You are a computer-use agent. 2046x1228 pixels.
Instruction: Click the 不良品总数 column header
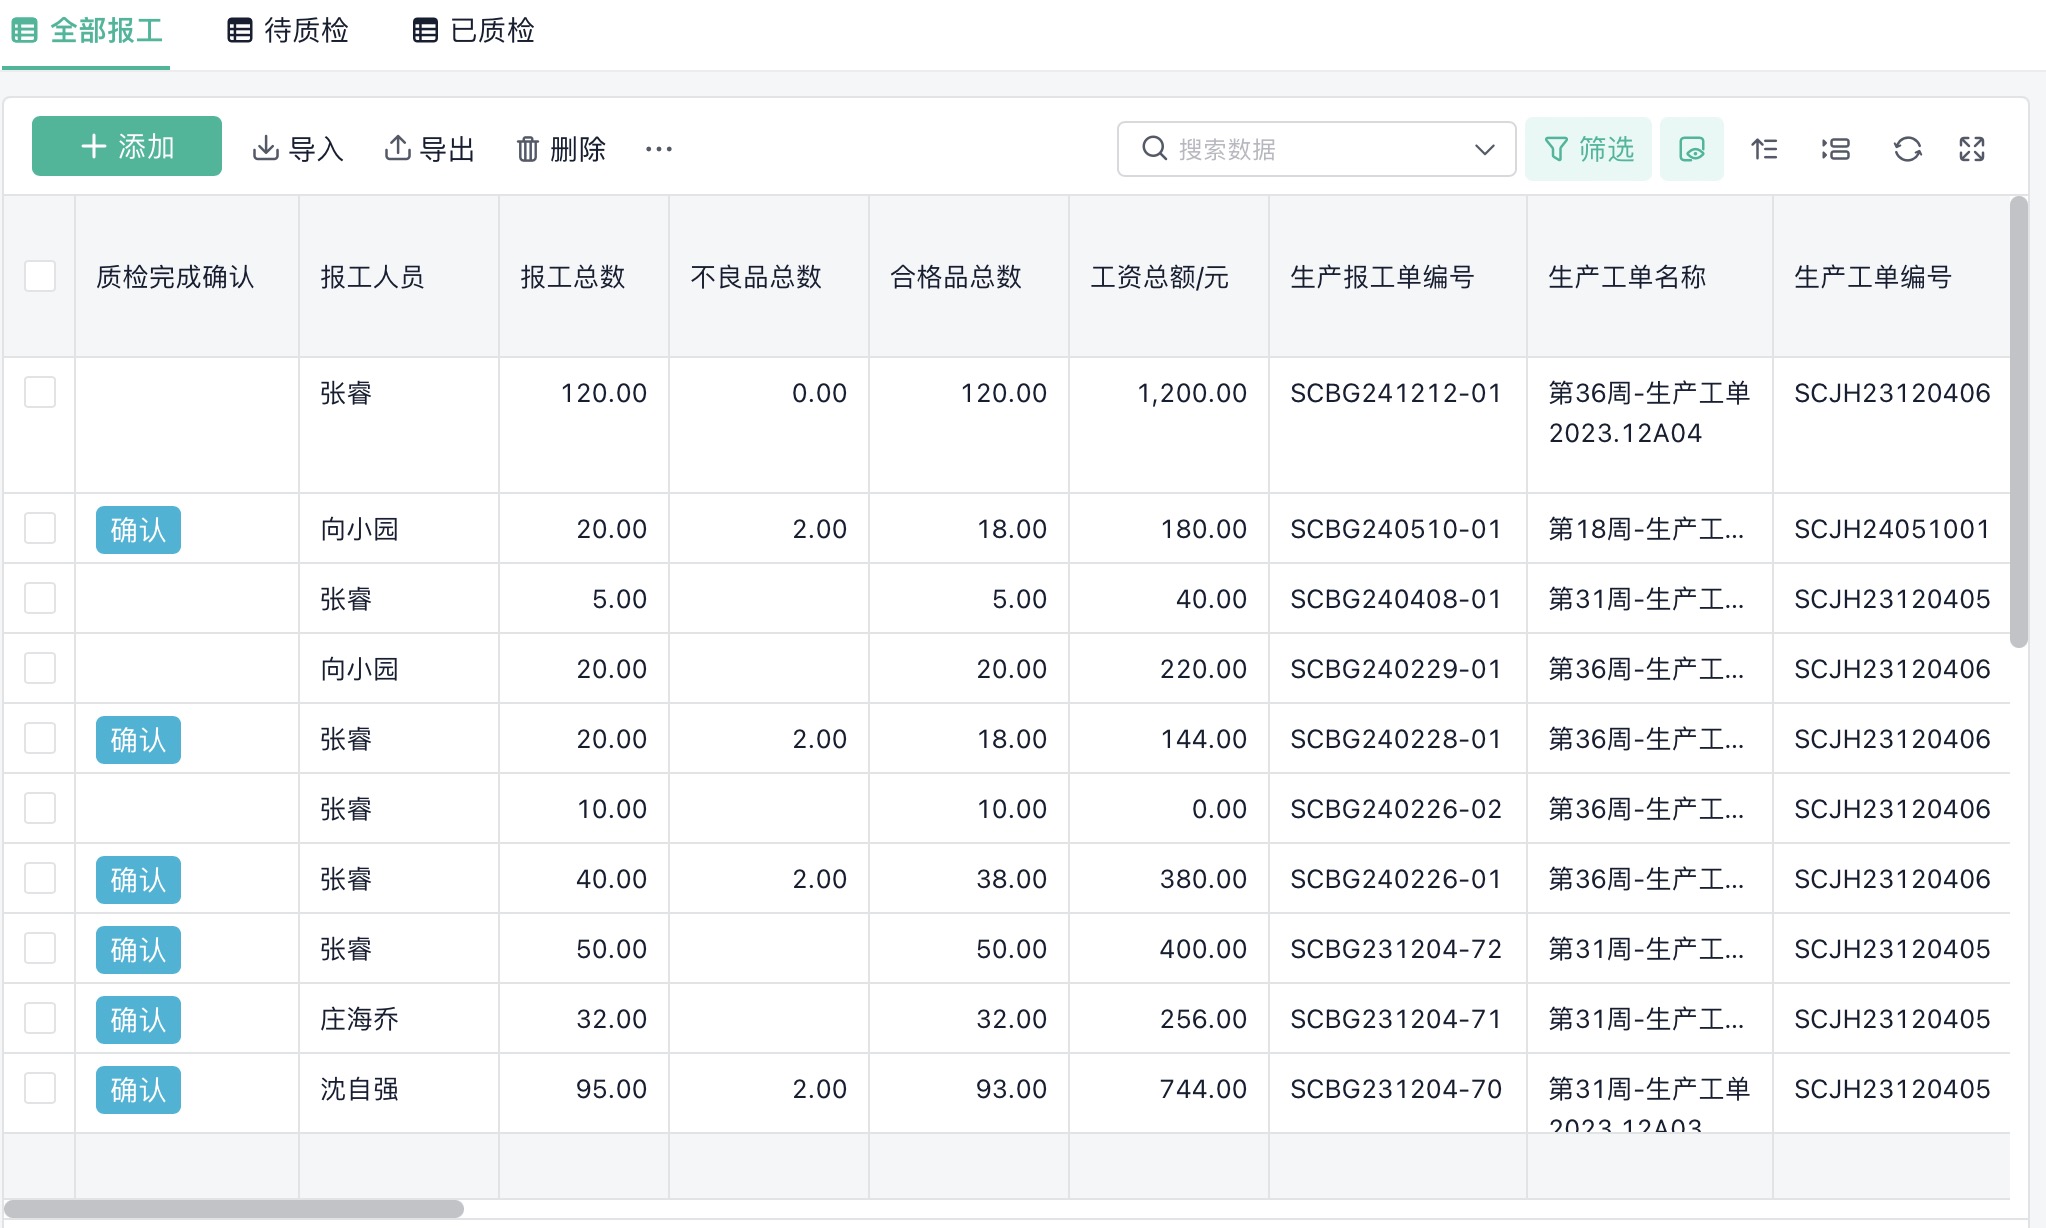pos(769,276)
